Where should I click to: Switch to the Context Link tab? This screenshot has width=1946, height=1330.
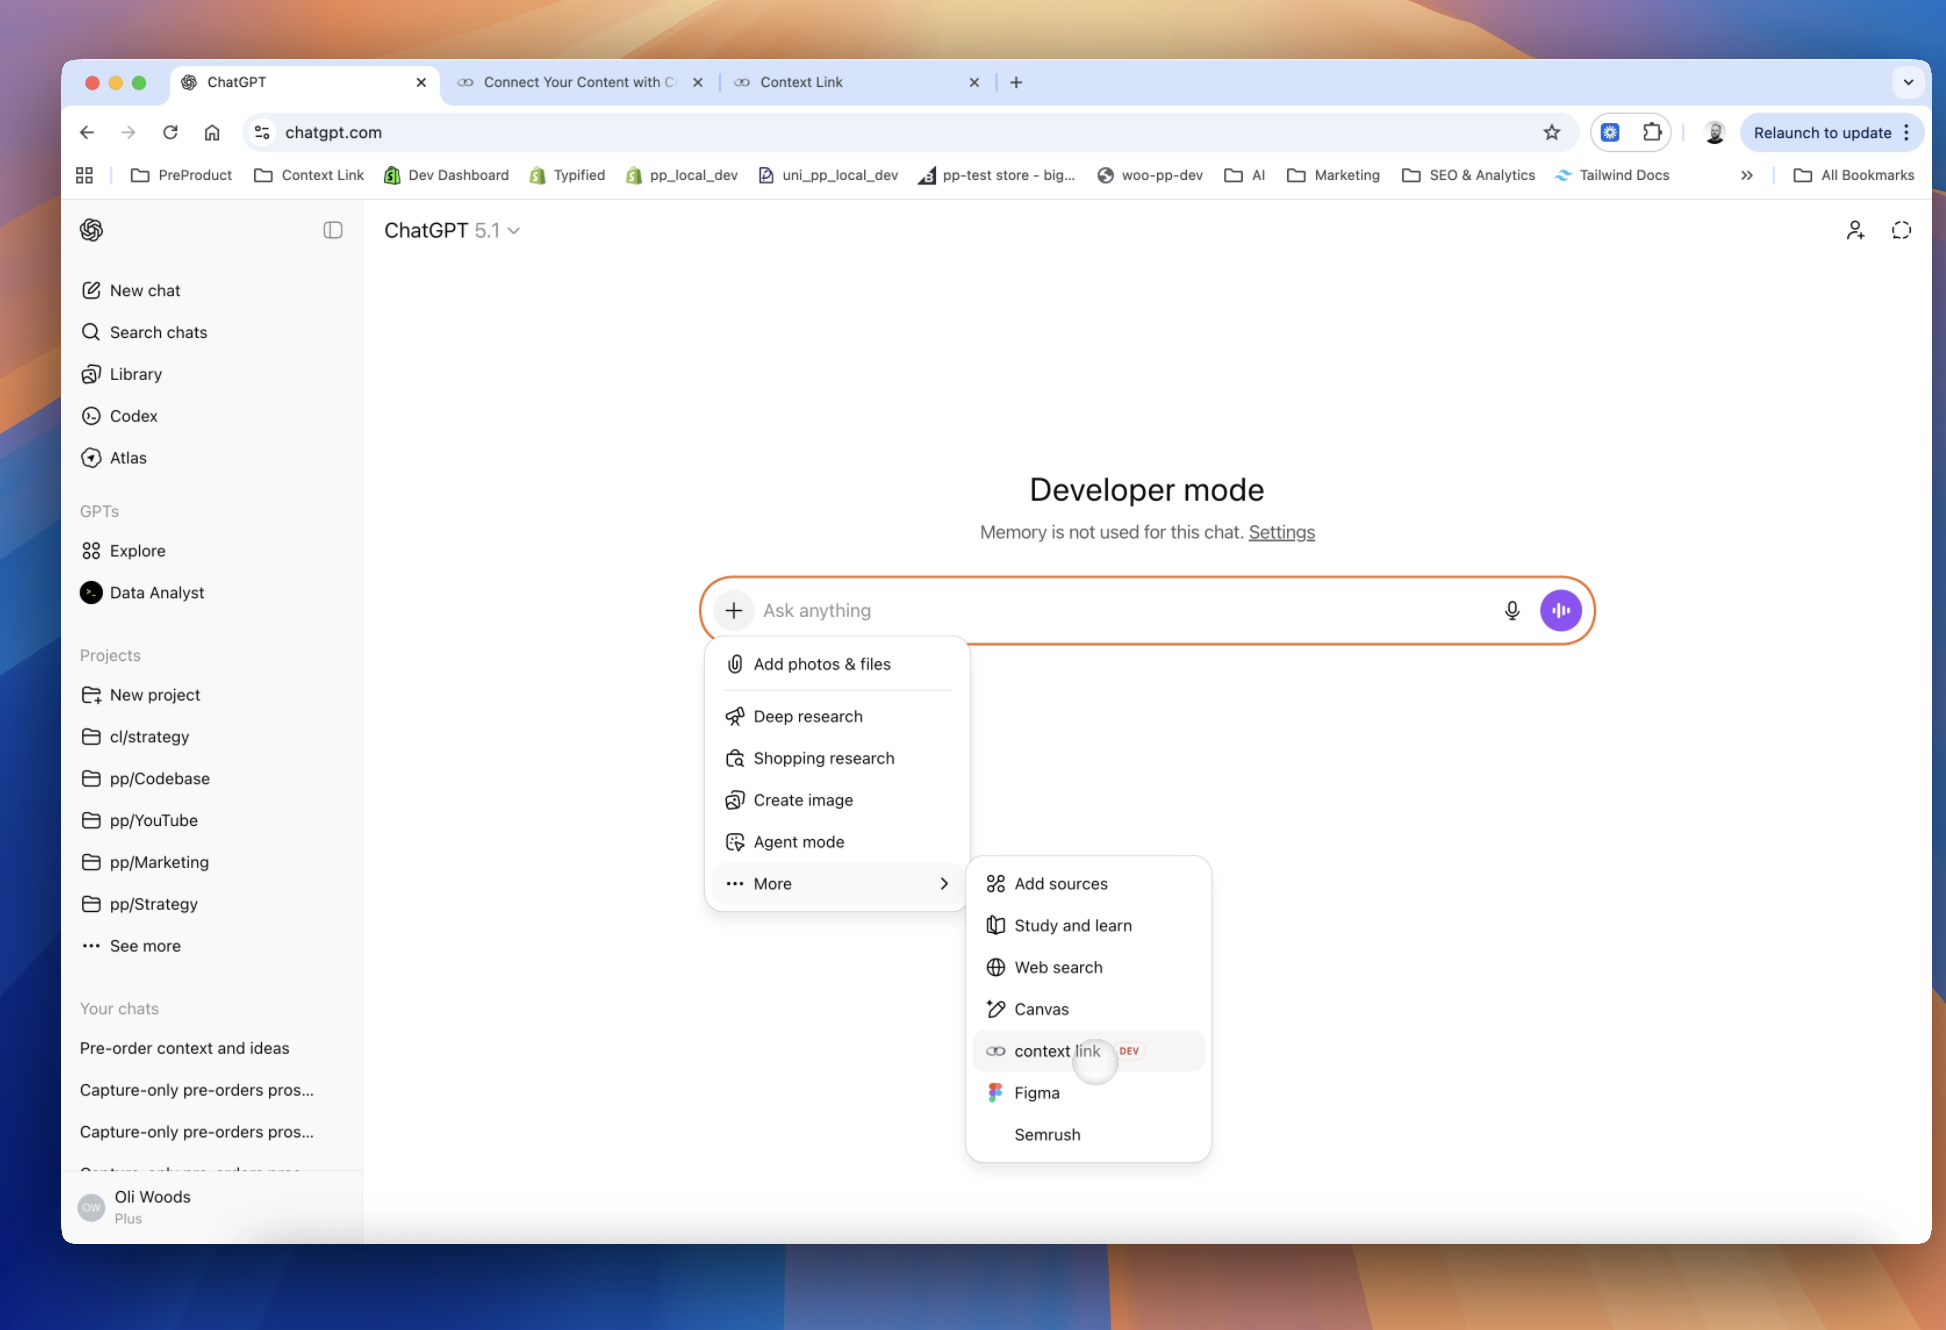tap(802, 82)
